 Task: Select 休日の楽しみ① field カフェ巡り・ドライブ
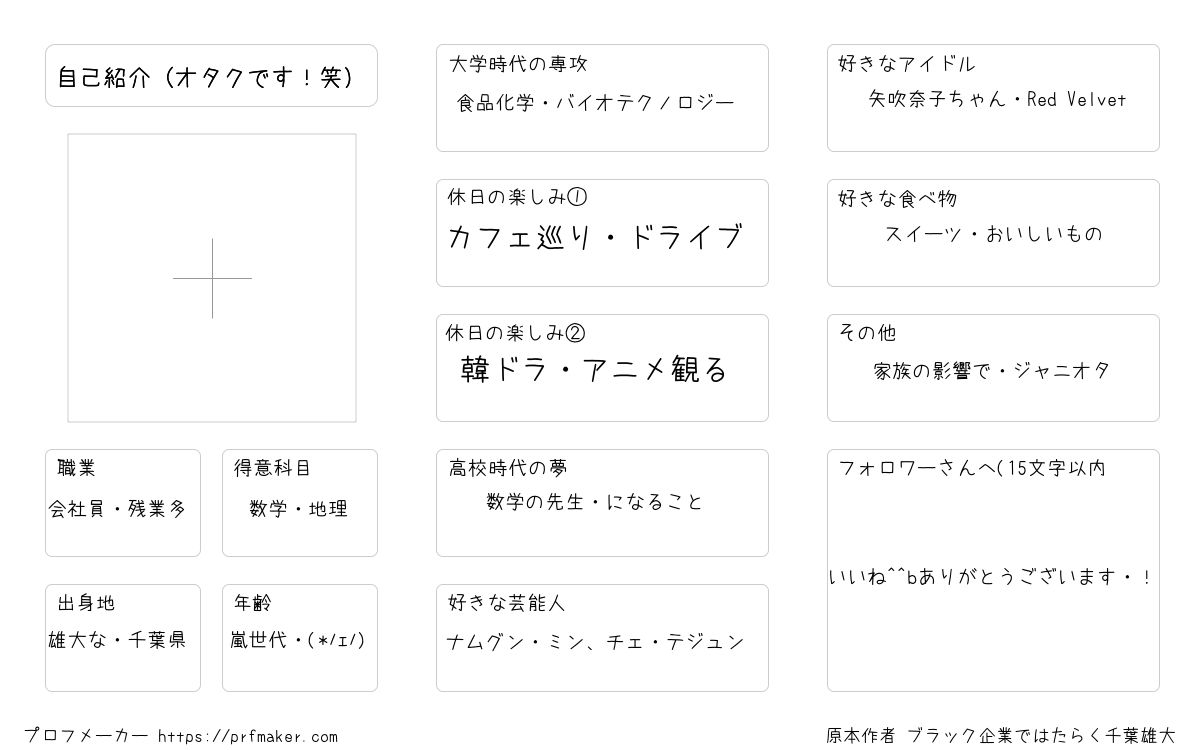point(602,233)
